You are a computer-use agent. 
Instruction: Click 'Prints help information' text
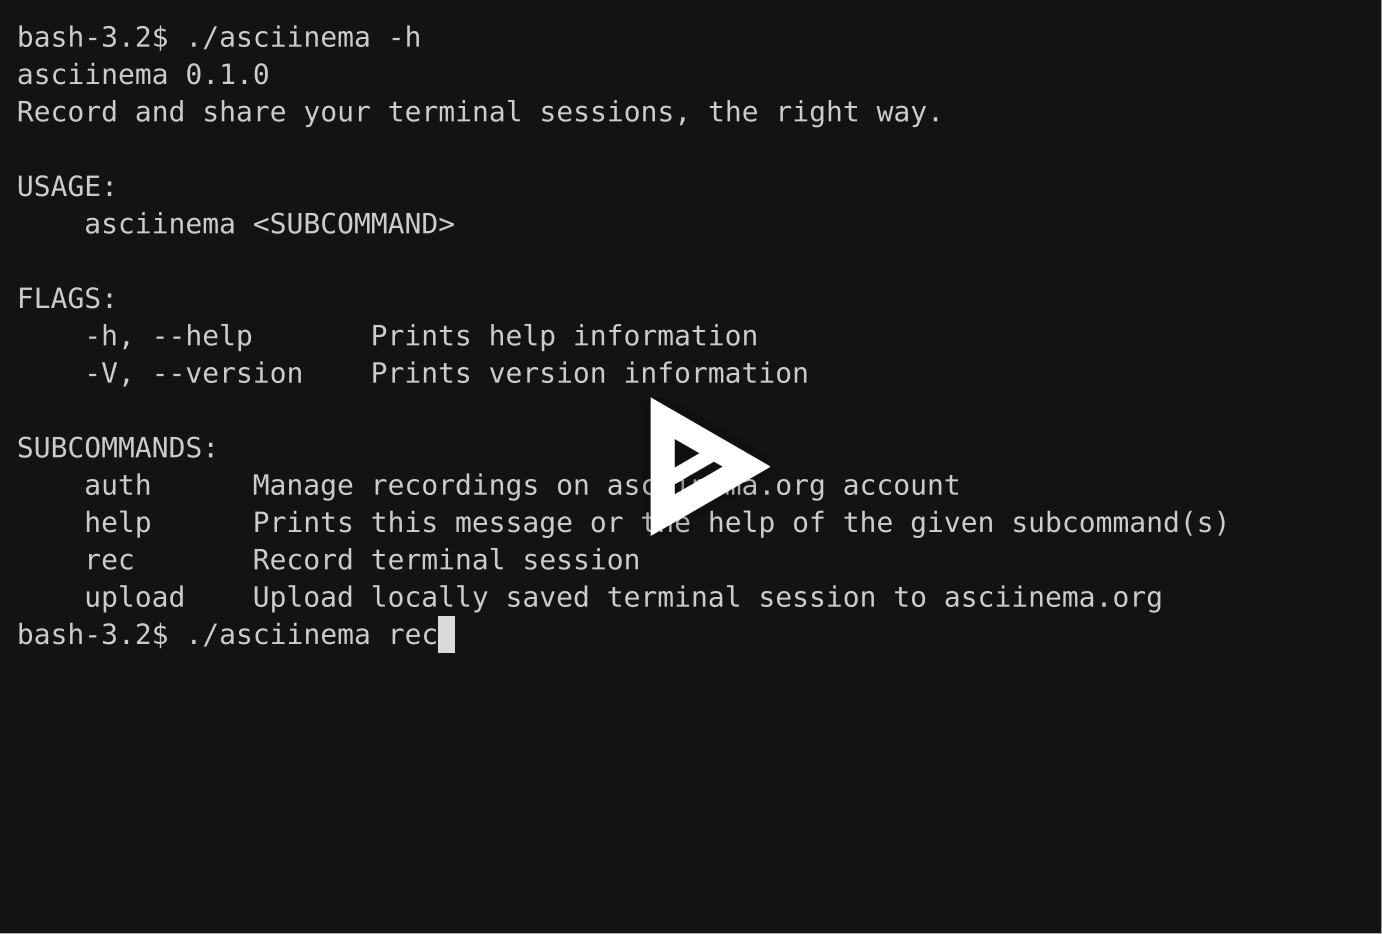click(564, 336)
